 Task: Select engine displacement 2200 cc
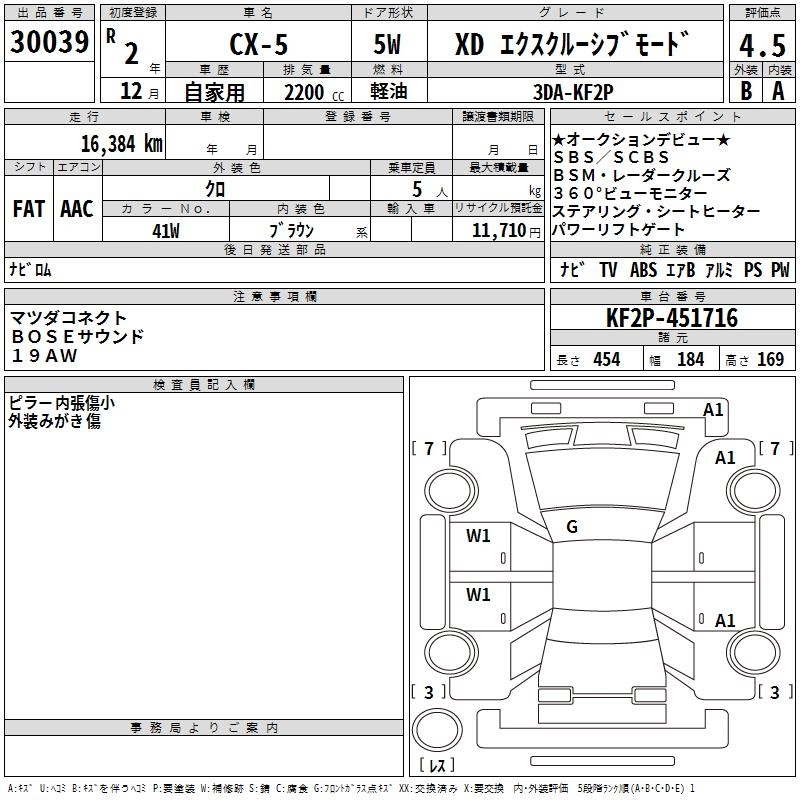314,93
